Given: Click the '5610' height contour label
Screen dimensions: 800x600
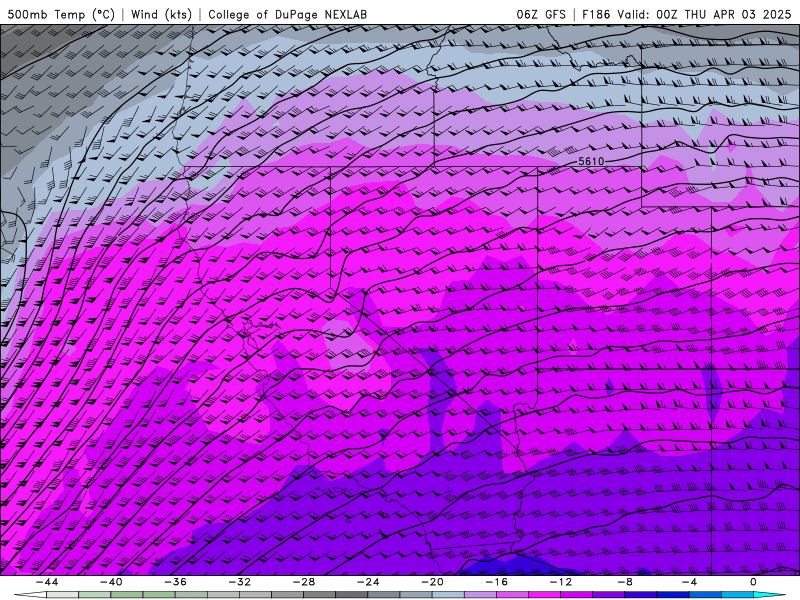Looking at the screenshot, I should [591, 161].
